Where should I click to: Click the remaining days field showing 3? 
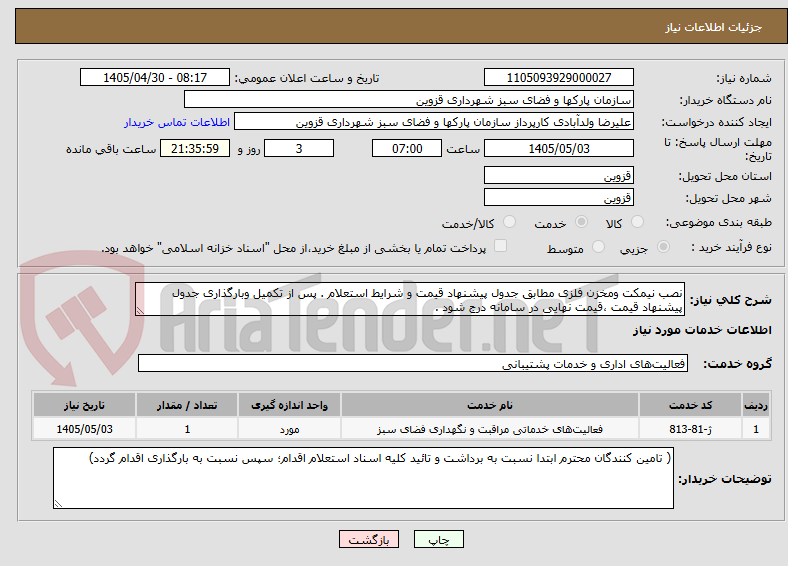299,148
